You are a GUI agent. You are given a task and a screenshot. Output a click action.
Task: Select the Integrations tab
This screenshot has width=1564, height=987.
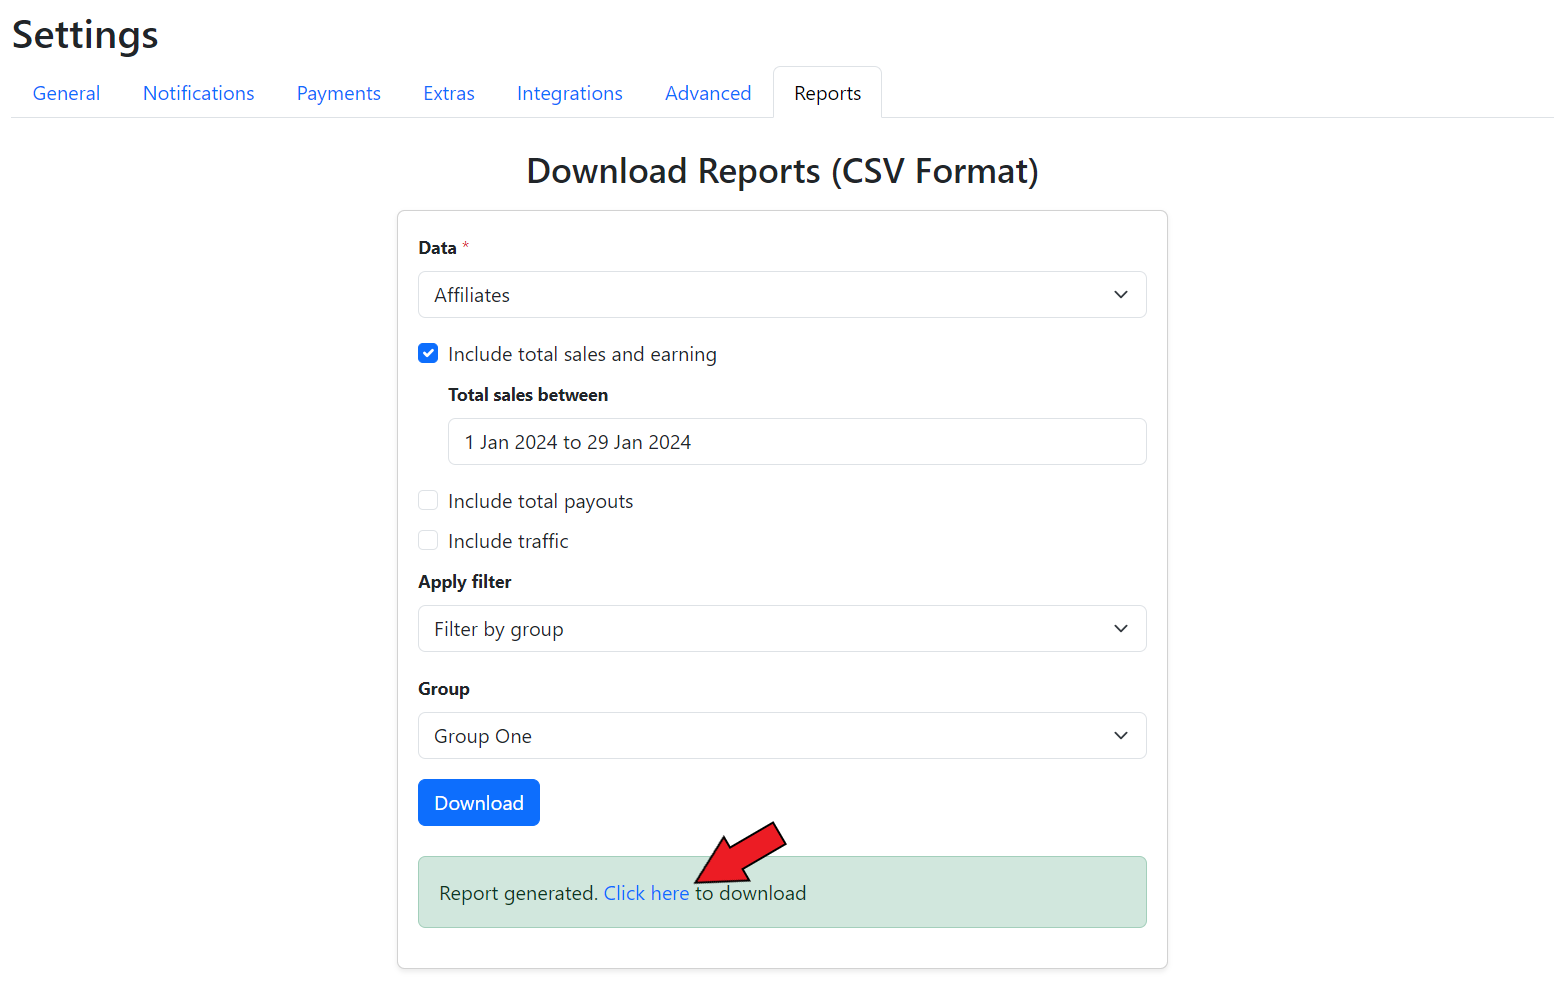pyautogui.click(x=569, y=93)
